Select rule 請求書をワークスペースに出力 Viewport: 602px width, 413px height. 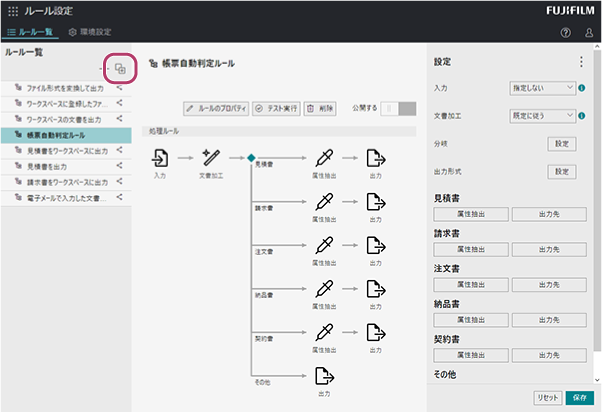[x=66, y=182]
